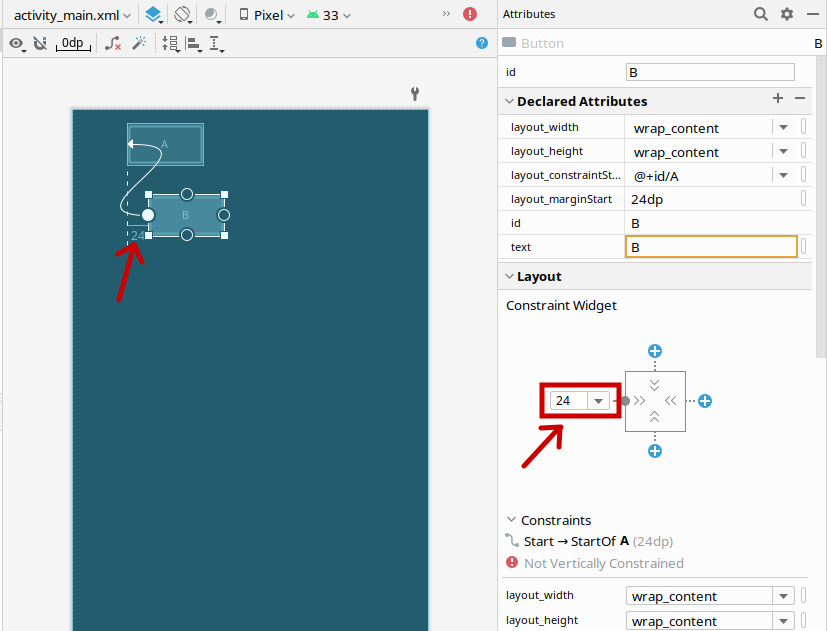Viewport: 827px width, 631px height.
Task: Click the Clear All Constraints icon
Action: (x=113, y=44)
